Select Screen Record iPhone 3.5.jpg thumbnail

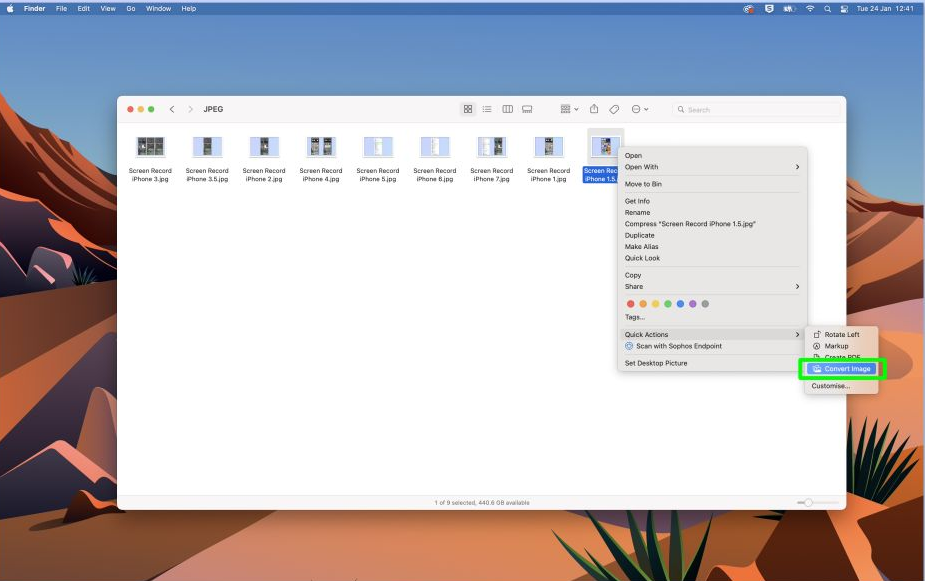pos(207,146)
